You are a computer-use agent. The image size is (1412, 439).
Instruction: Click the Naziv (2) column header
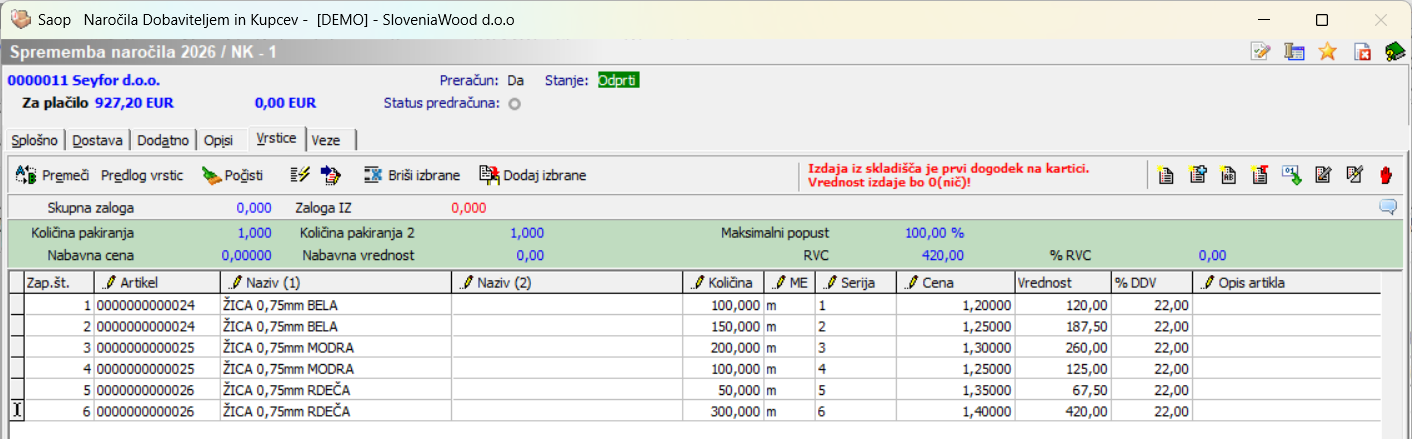(x=566, y=282)
